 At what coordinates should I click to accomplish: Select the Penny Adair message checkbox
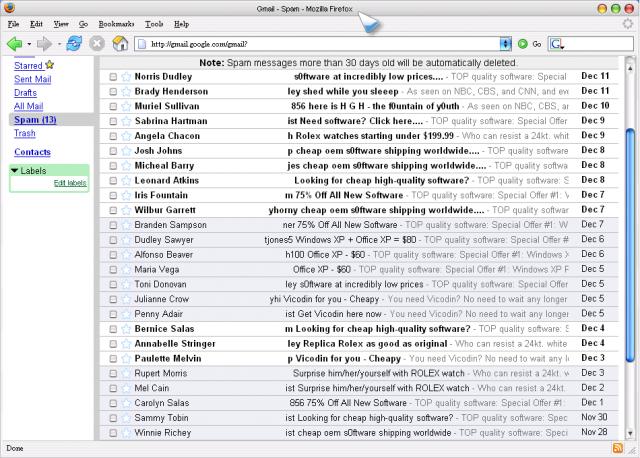point(113,314)
